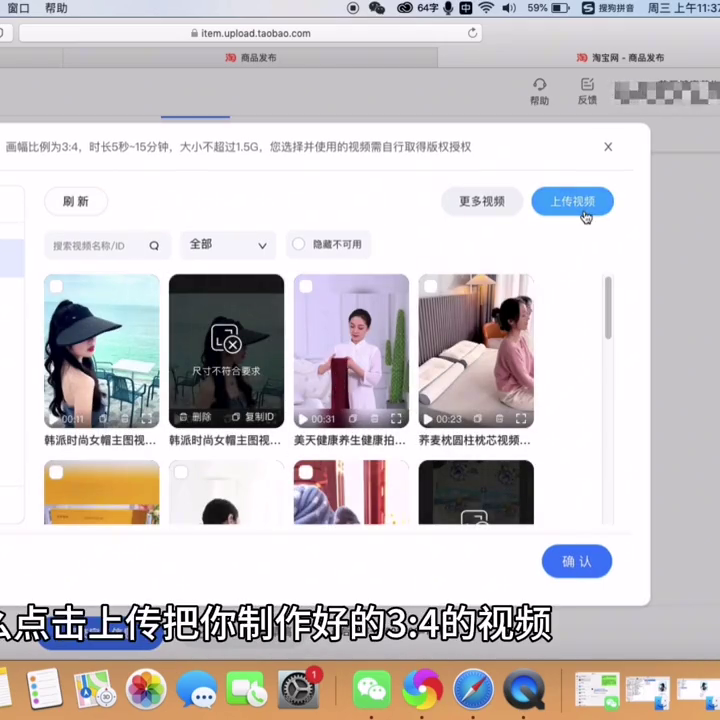Focus the 搜索视频名称/ID search field
Viewport: 720px width, 720px height.
pos(107,246)
